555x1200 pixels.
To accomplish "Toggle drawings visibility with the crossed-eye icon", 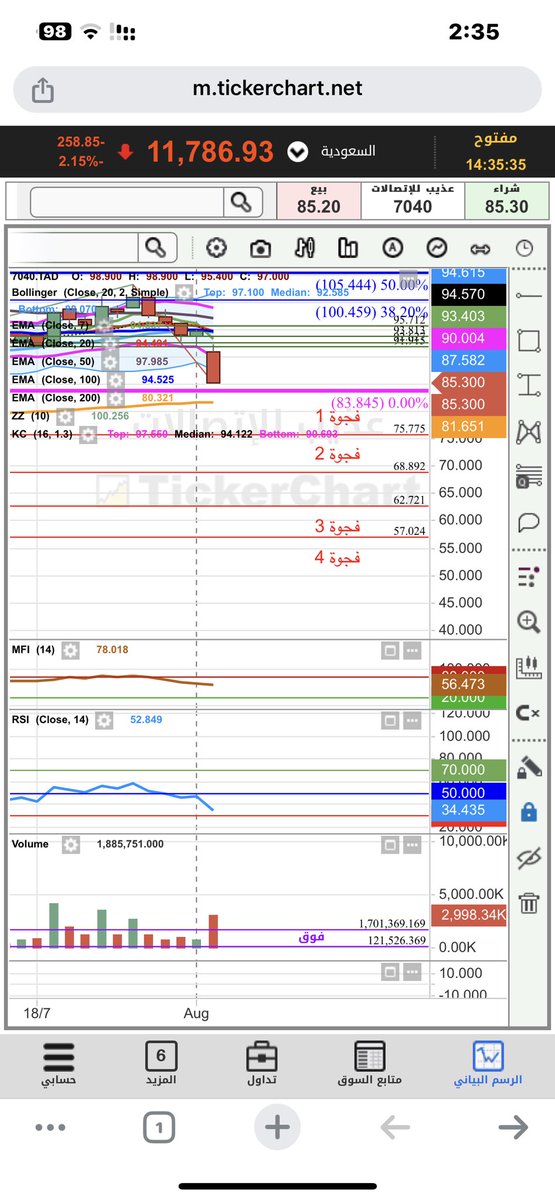I will 529,857.
